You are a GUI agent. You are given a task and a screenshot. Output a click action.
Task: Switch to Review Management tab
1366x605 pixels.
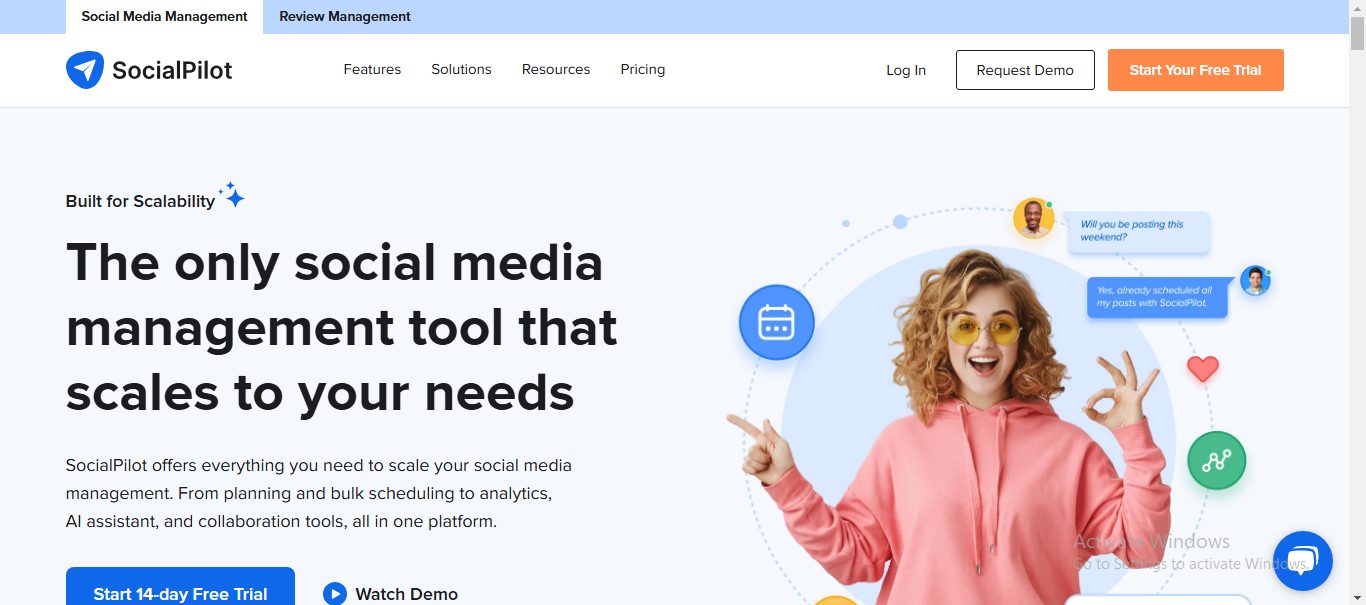pos(345,17)
